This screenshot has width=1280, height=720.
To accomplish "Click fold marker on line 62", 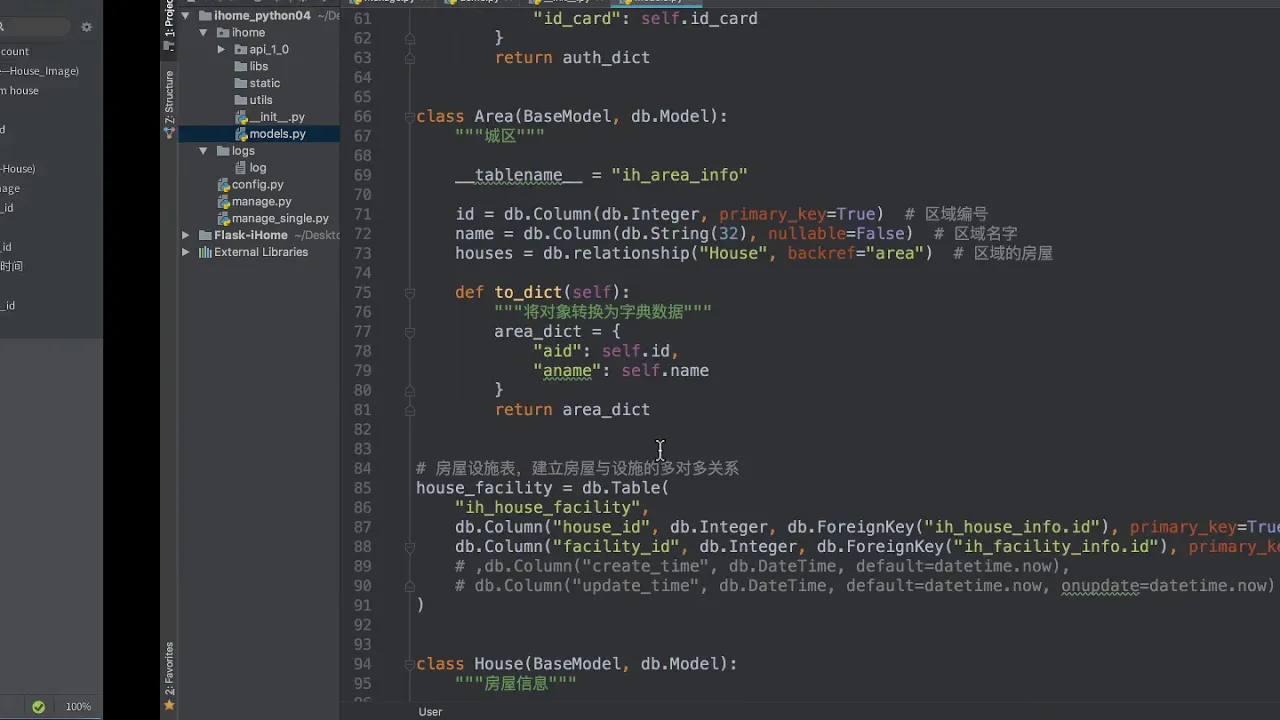I will [410, 38].
